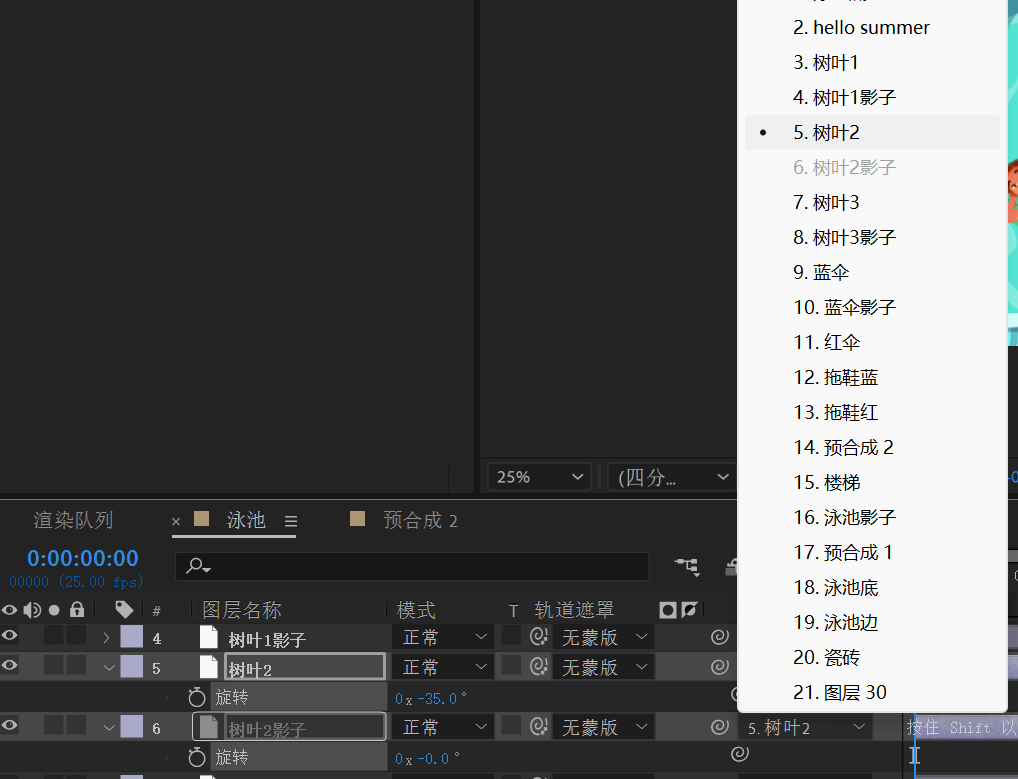Click rotation value 0x -35.0° of layer 5
Screen dimensions: 1018x779
click(x=430, y=699)
